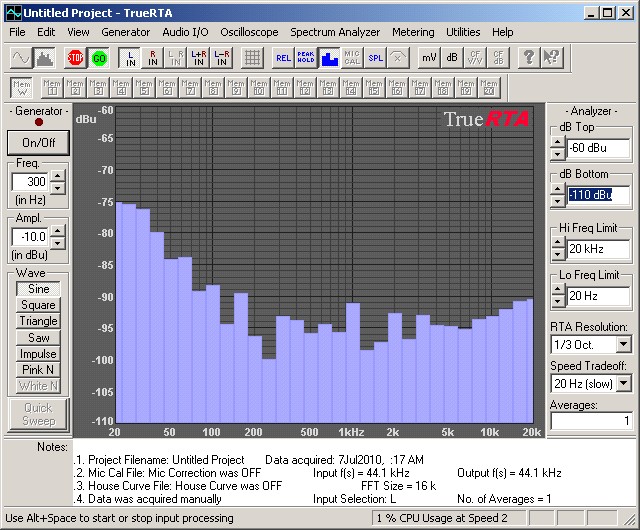Click the sine wave oscilloscope icon
The height and width of the screenshot is (530, 640).
pos(20,57)
